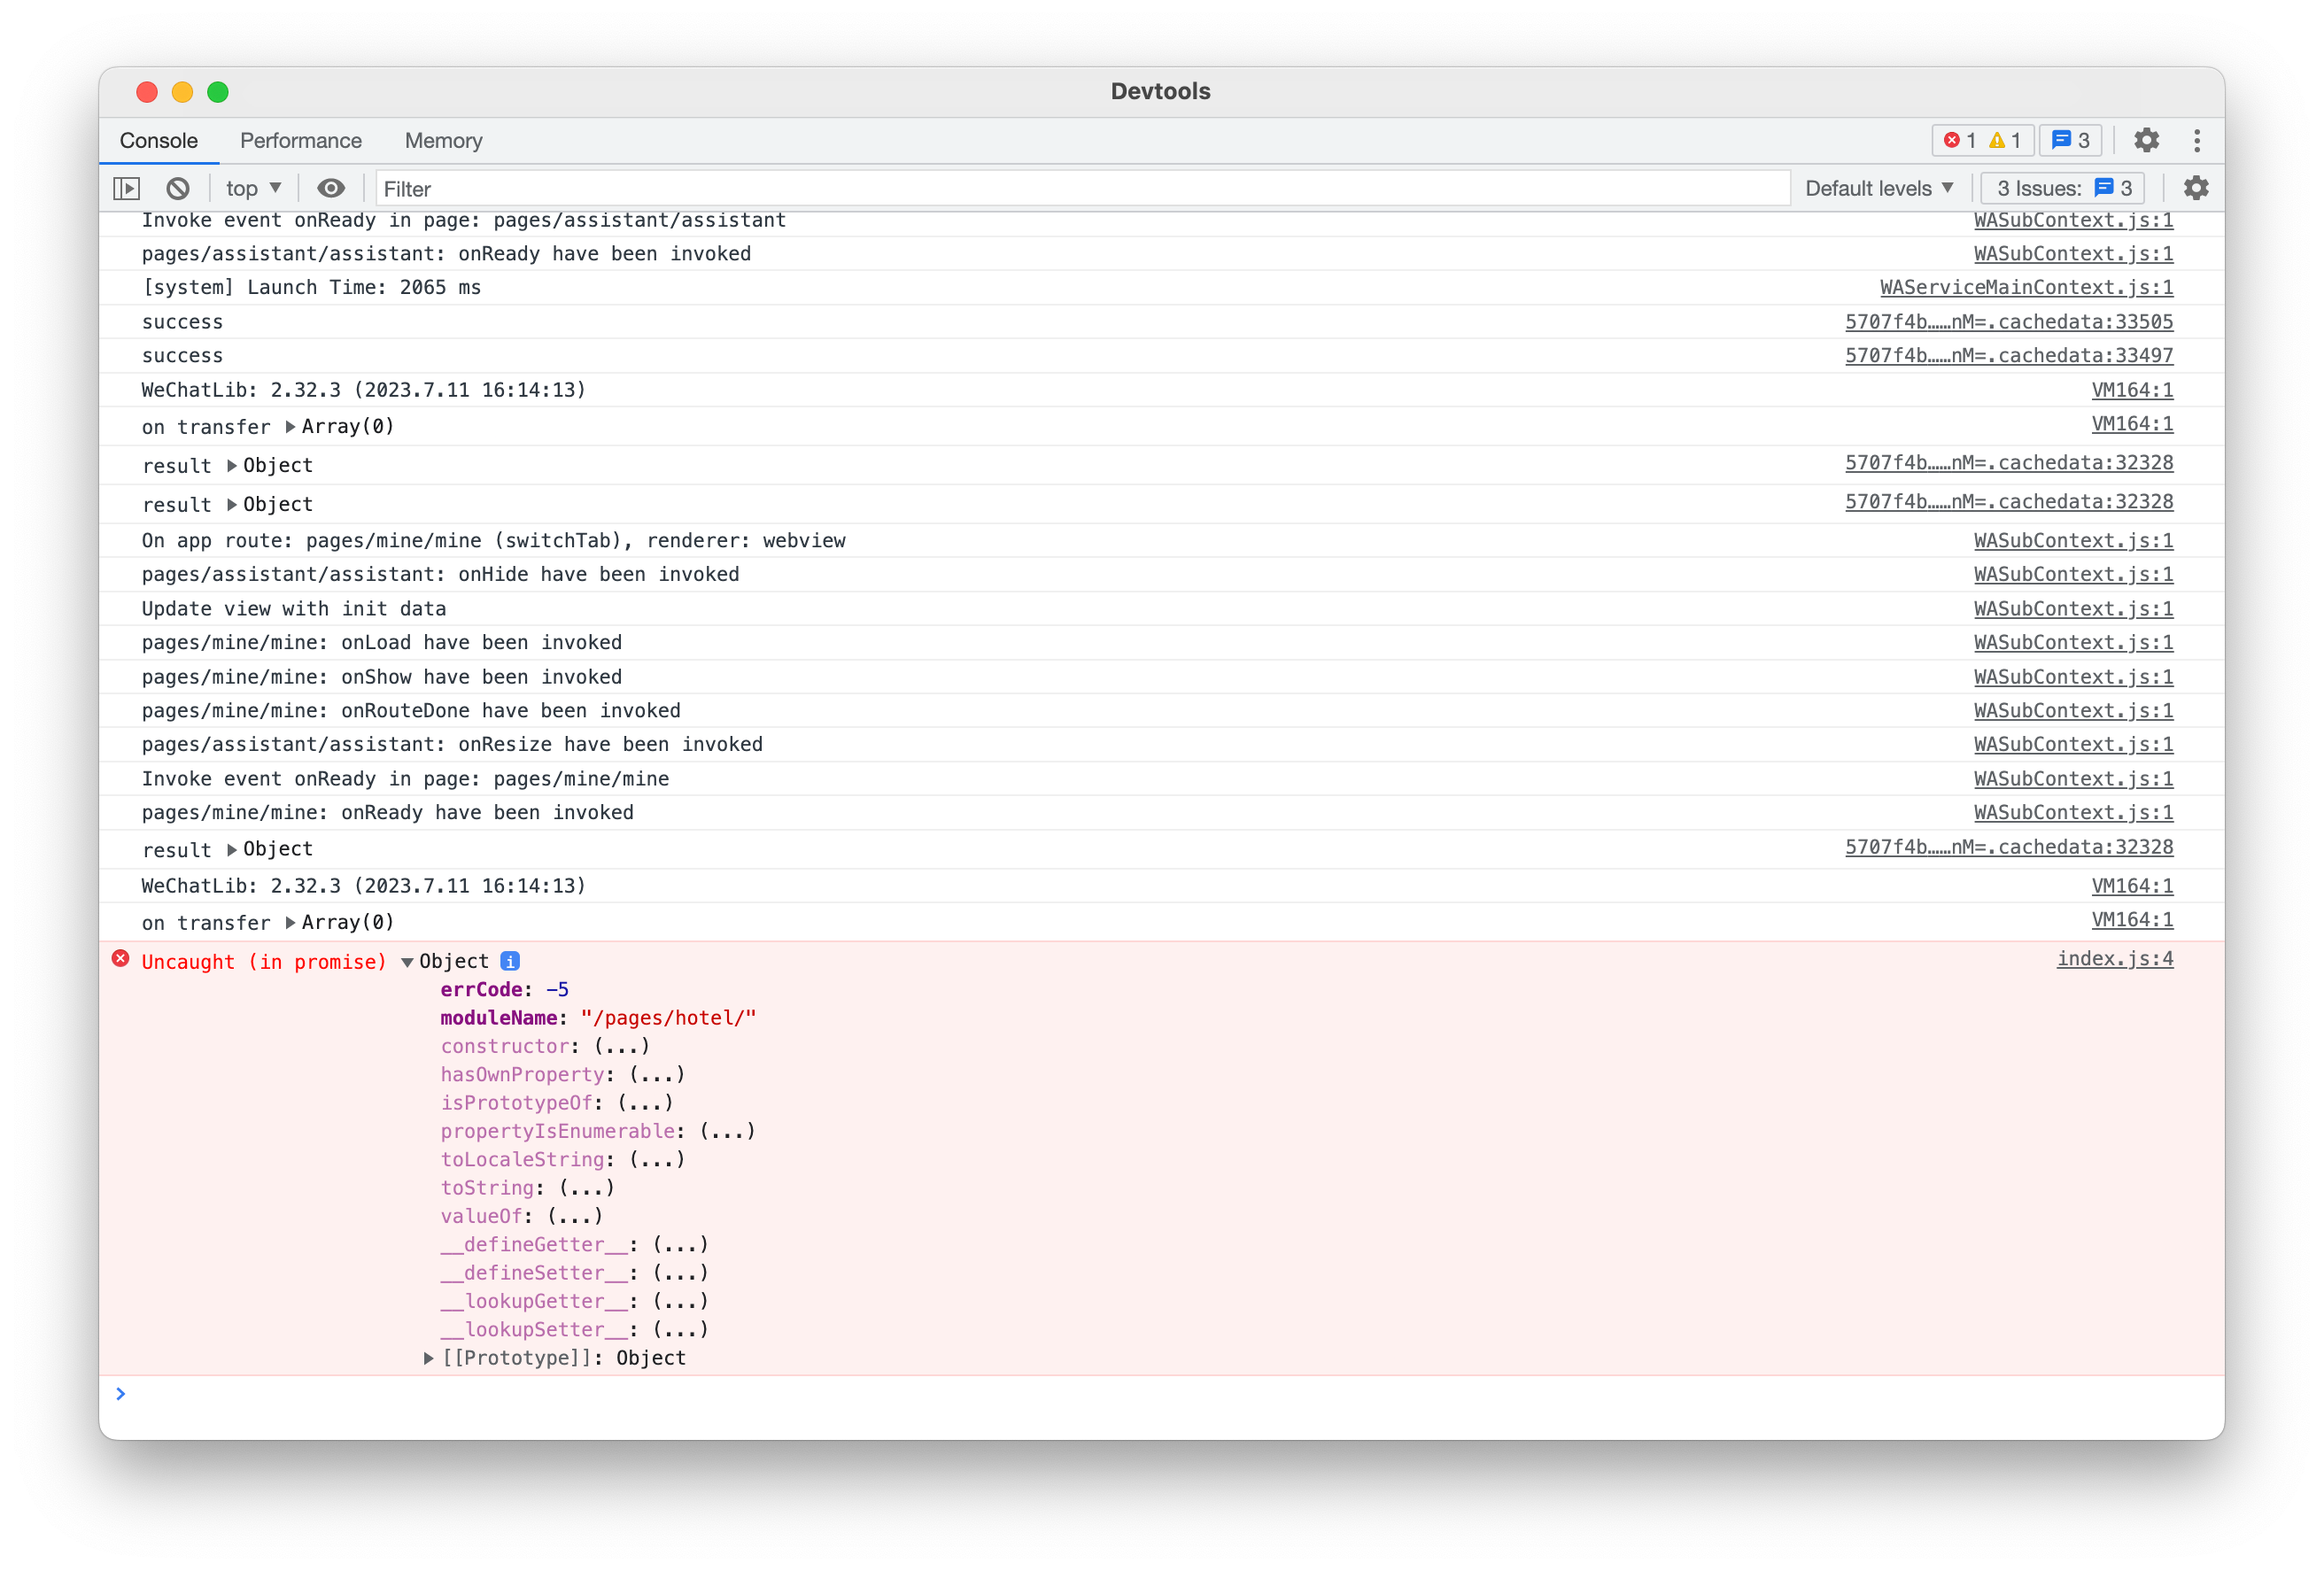Open the Default levels dropdown

(1878, 188)
